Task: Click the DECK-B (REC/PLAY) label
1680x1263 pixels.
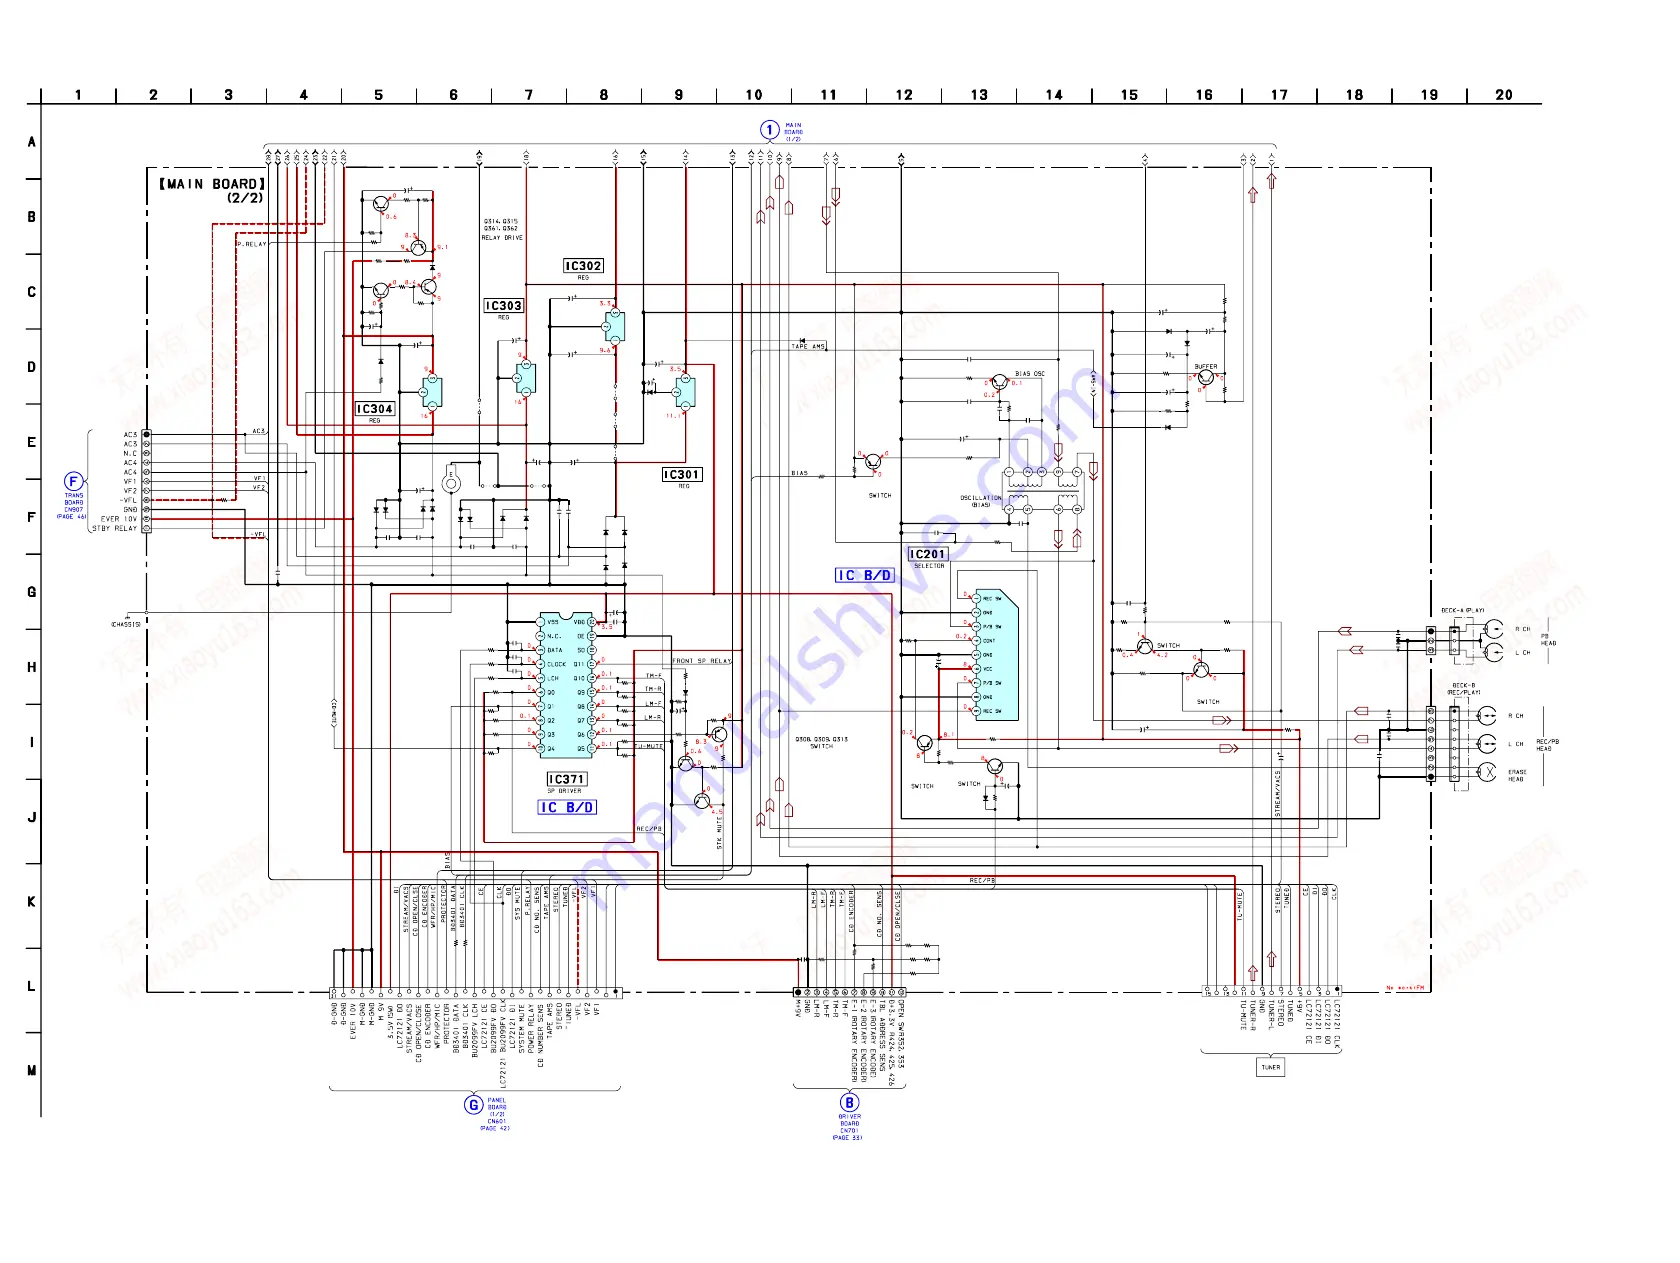Action: (1463, 689)
